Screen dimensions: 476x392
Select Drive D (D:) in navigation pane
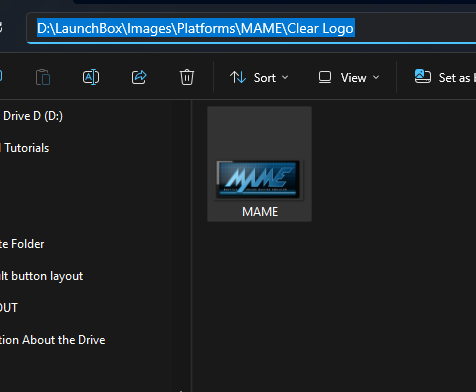[x=33, y=116]
